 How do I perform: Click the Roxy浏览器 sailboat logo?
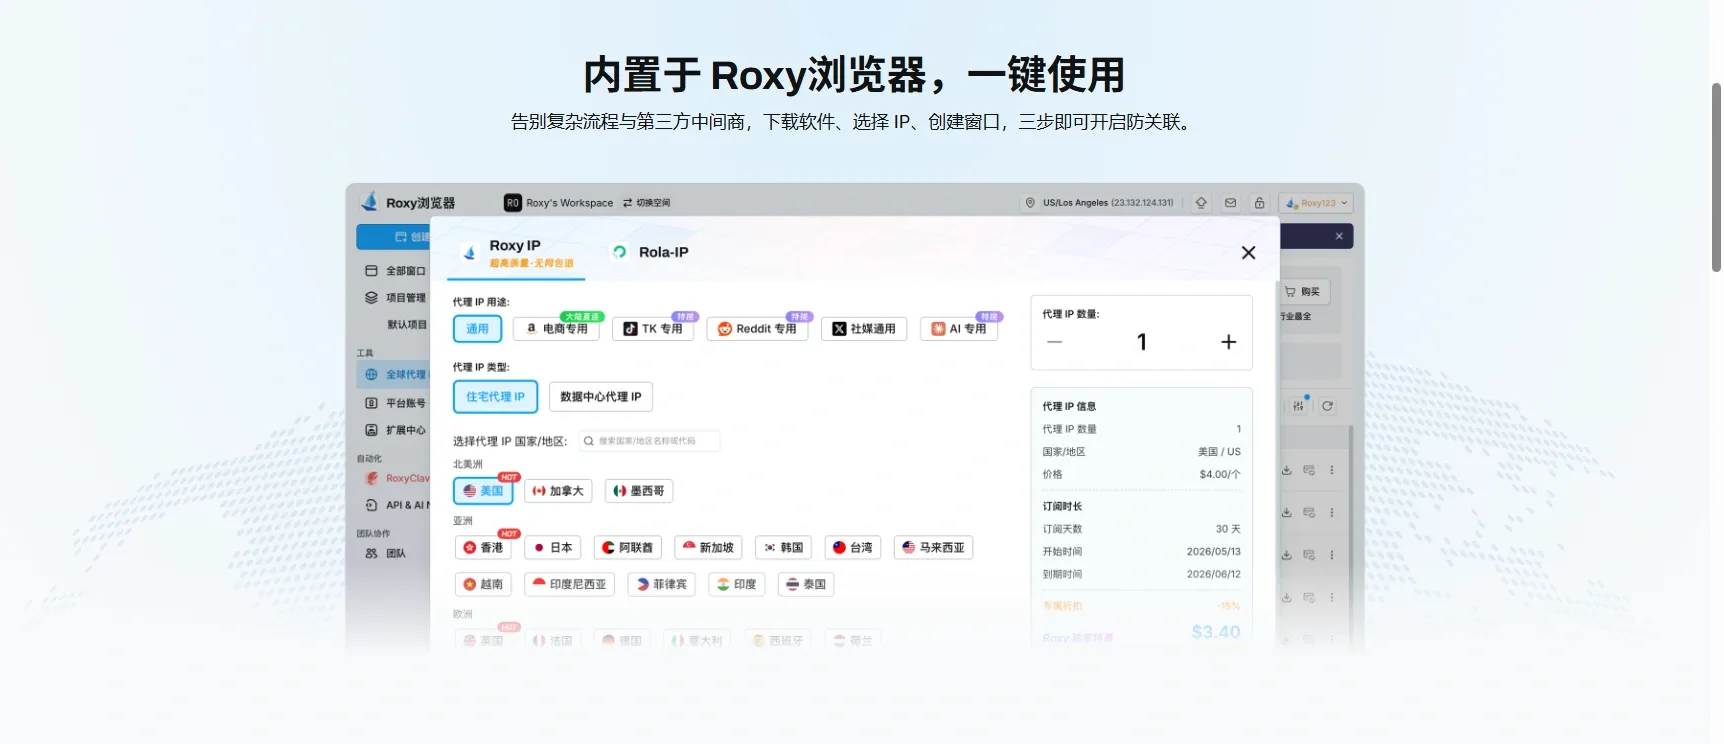[x=370, y=202]
